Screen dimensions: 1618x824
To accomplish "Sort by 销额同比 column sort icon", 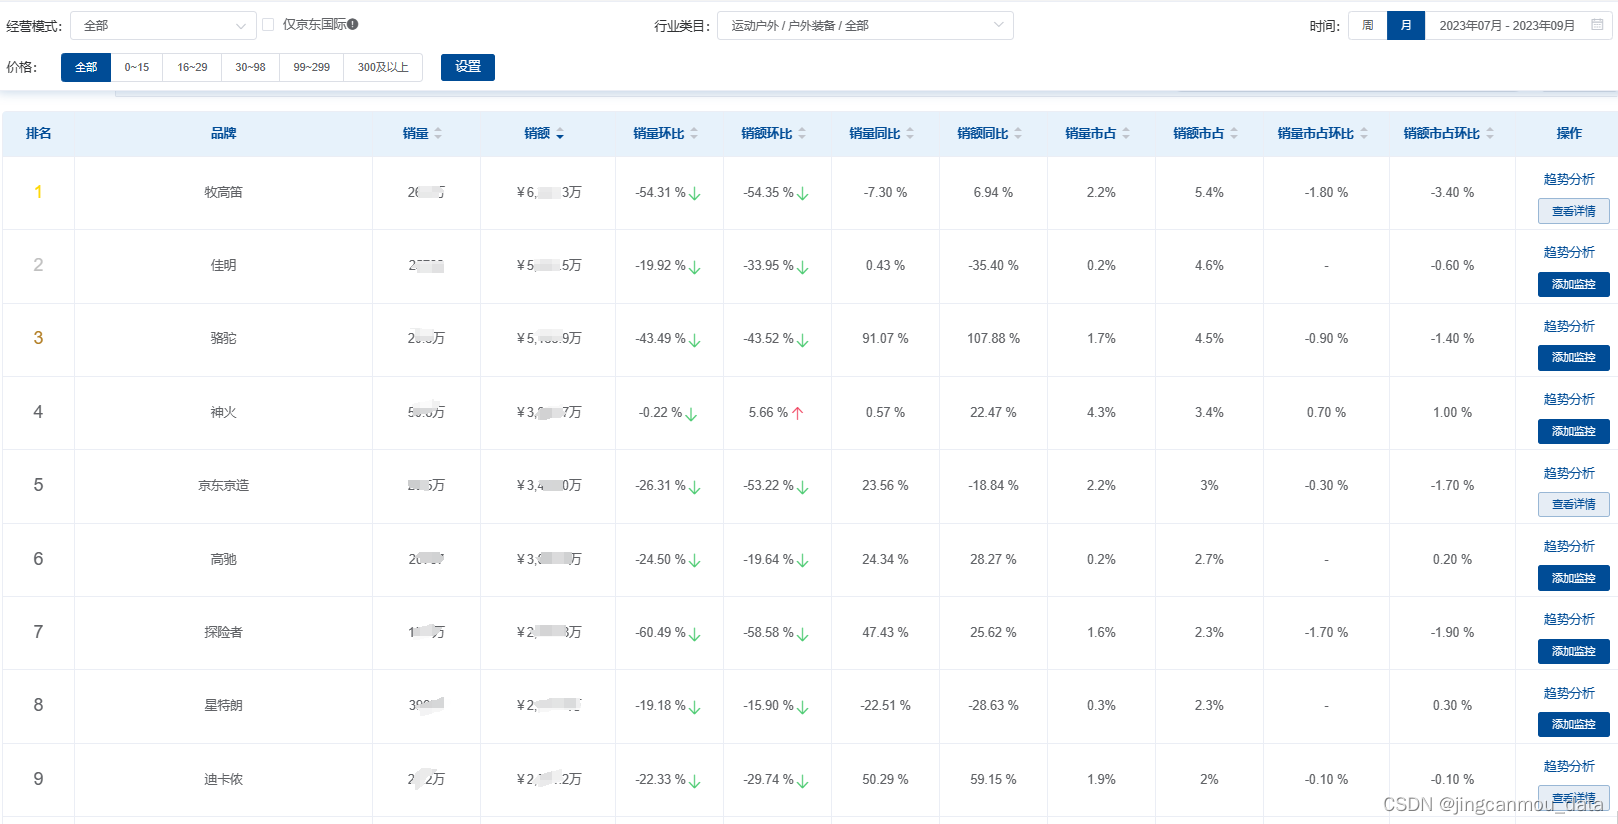I will [x=1018, y=133].
